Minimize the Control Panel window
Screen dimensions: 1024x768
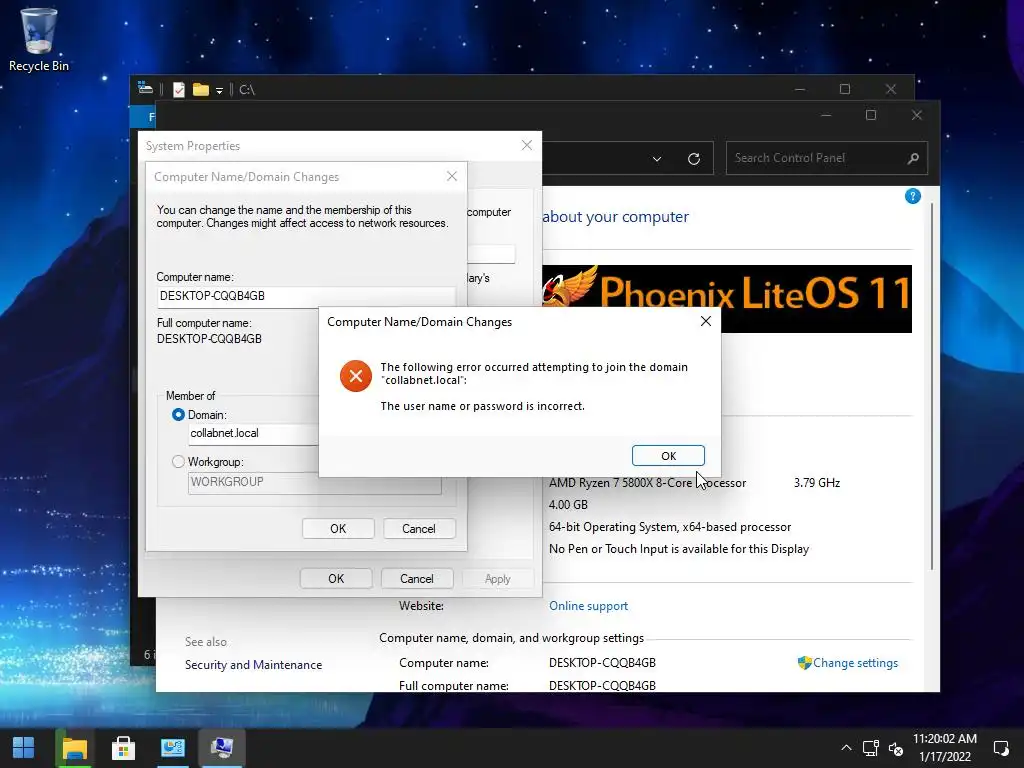[x=826, y=115]
